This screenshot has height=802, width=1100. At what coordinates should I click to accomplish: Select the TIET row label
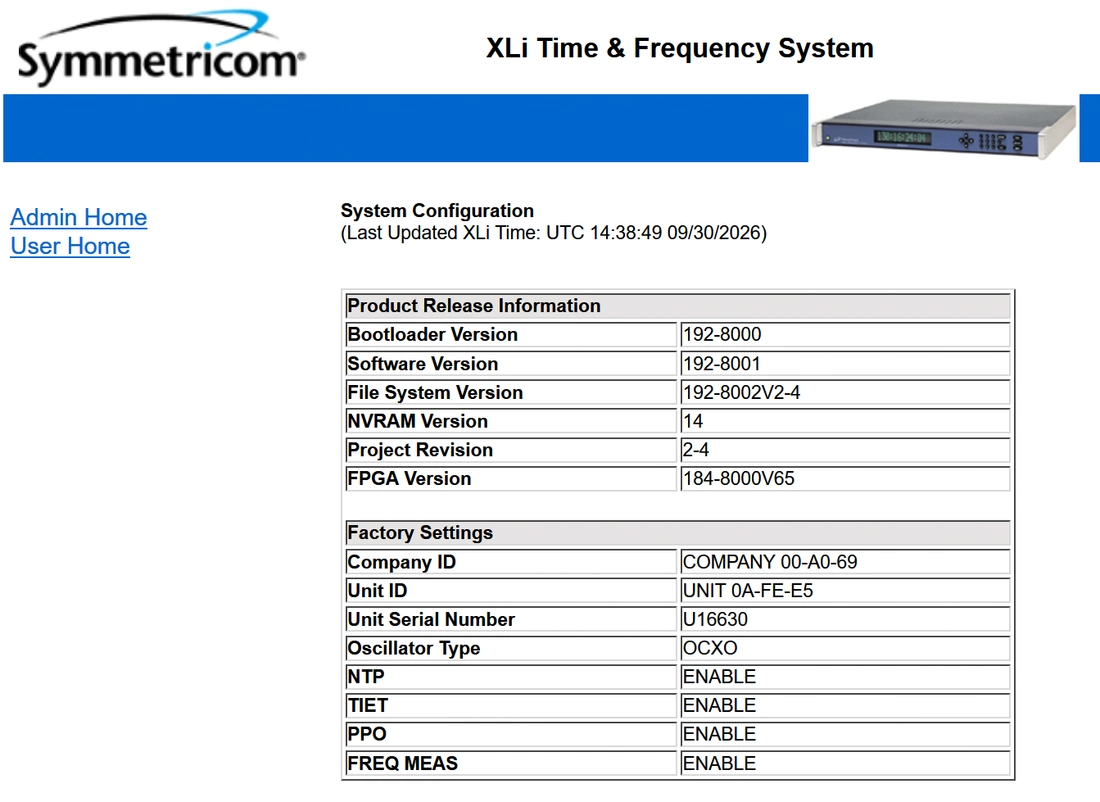point(368,705)
